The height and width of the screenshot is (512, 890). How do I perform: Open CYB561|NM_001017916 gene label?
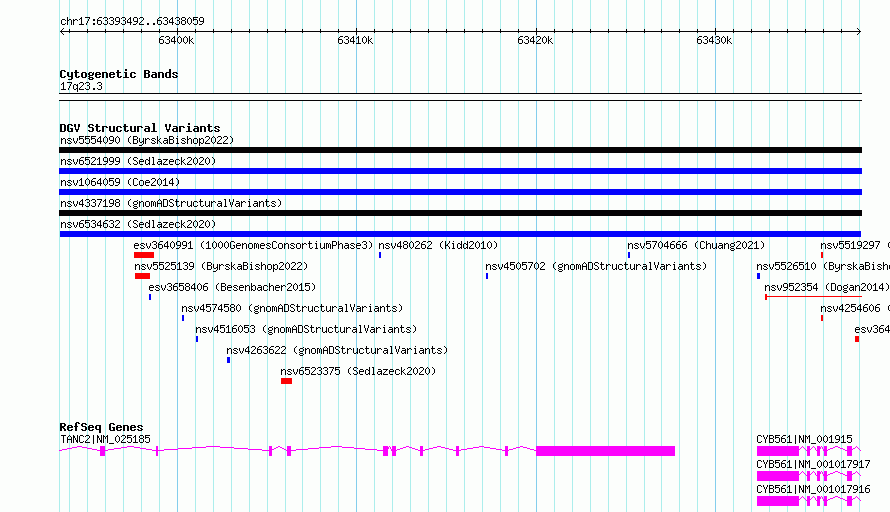(x=813, y=489)
